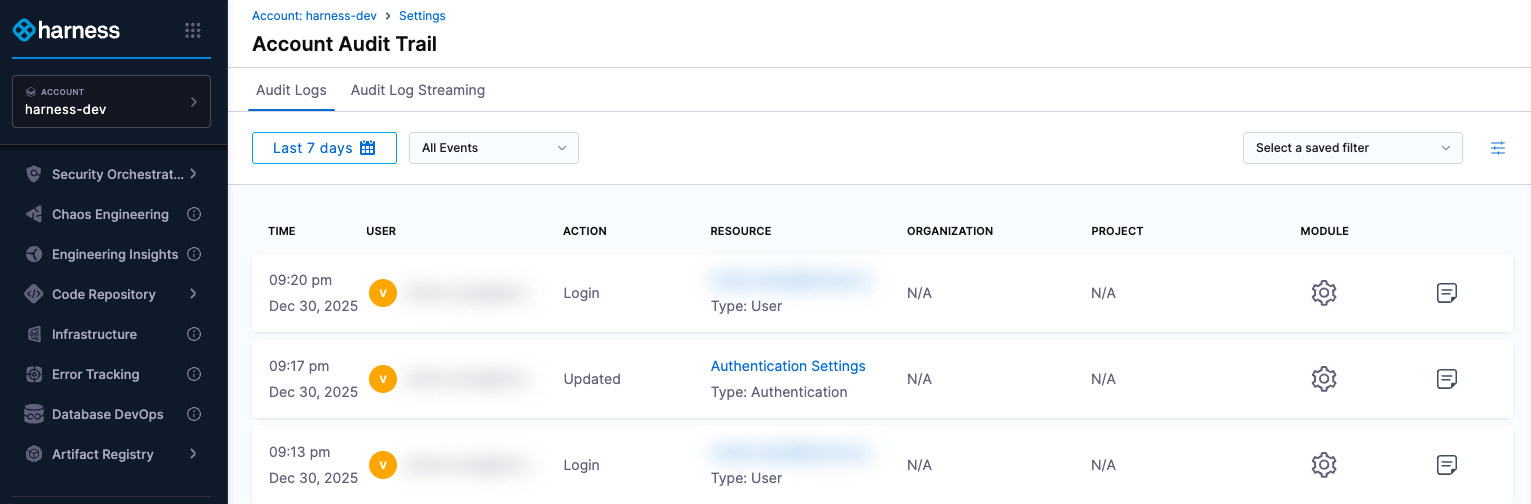The width and height of the screenshot is (1531, 504).
Task: Click the user avatar in 09:17 pm row
Action: (x=383, y=379)
